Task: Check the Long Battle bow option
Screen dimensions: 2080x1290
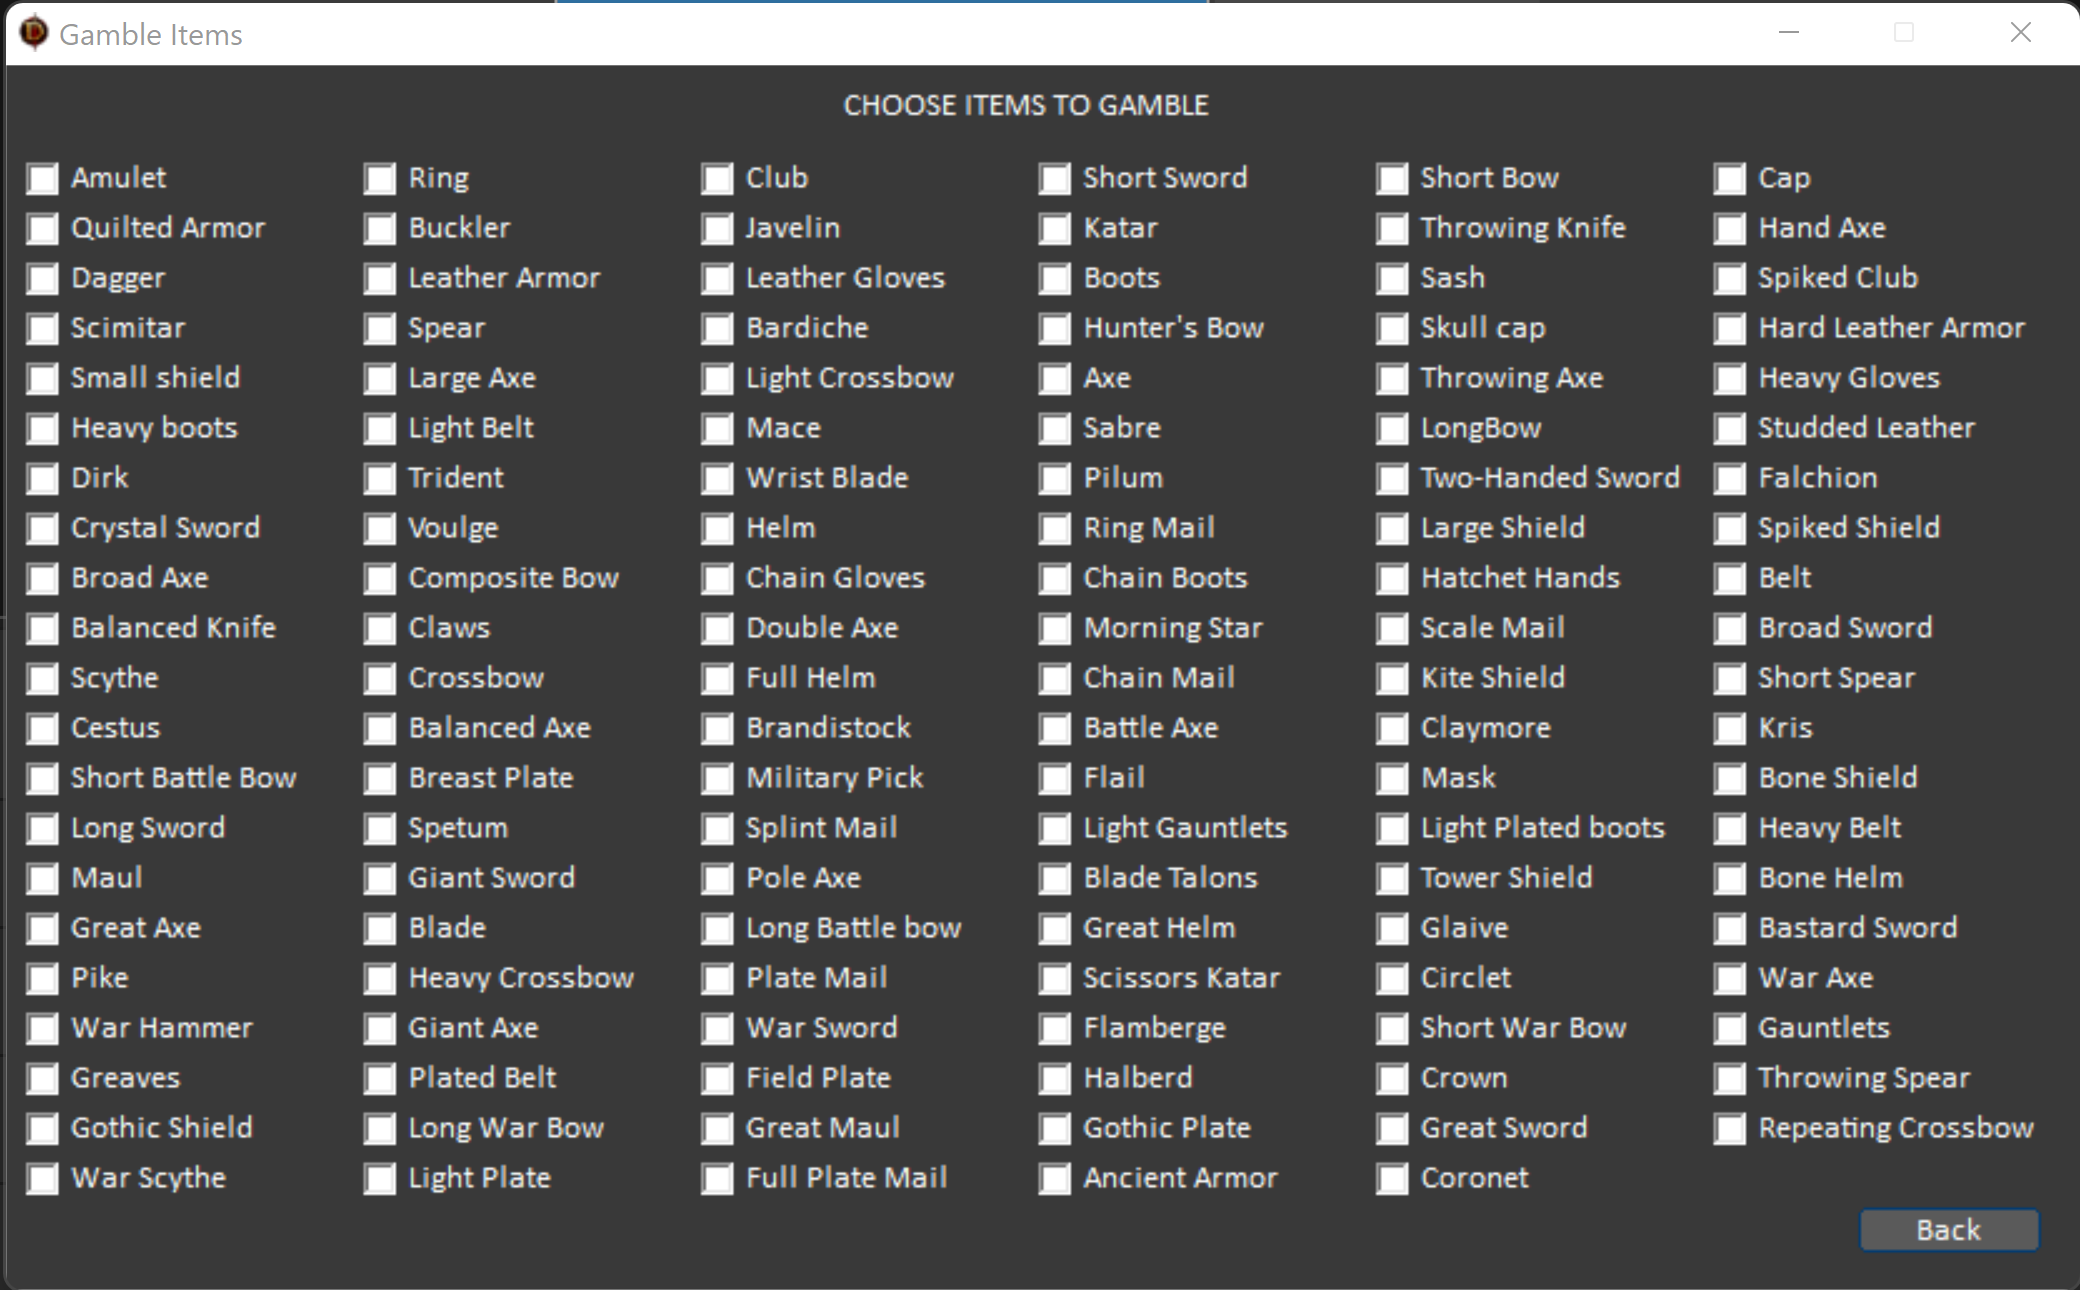Action: (717, 929)
